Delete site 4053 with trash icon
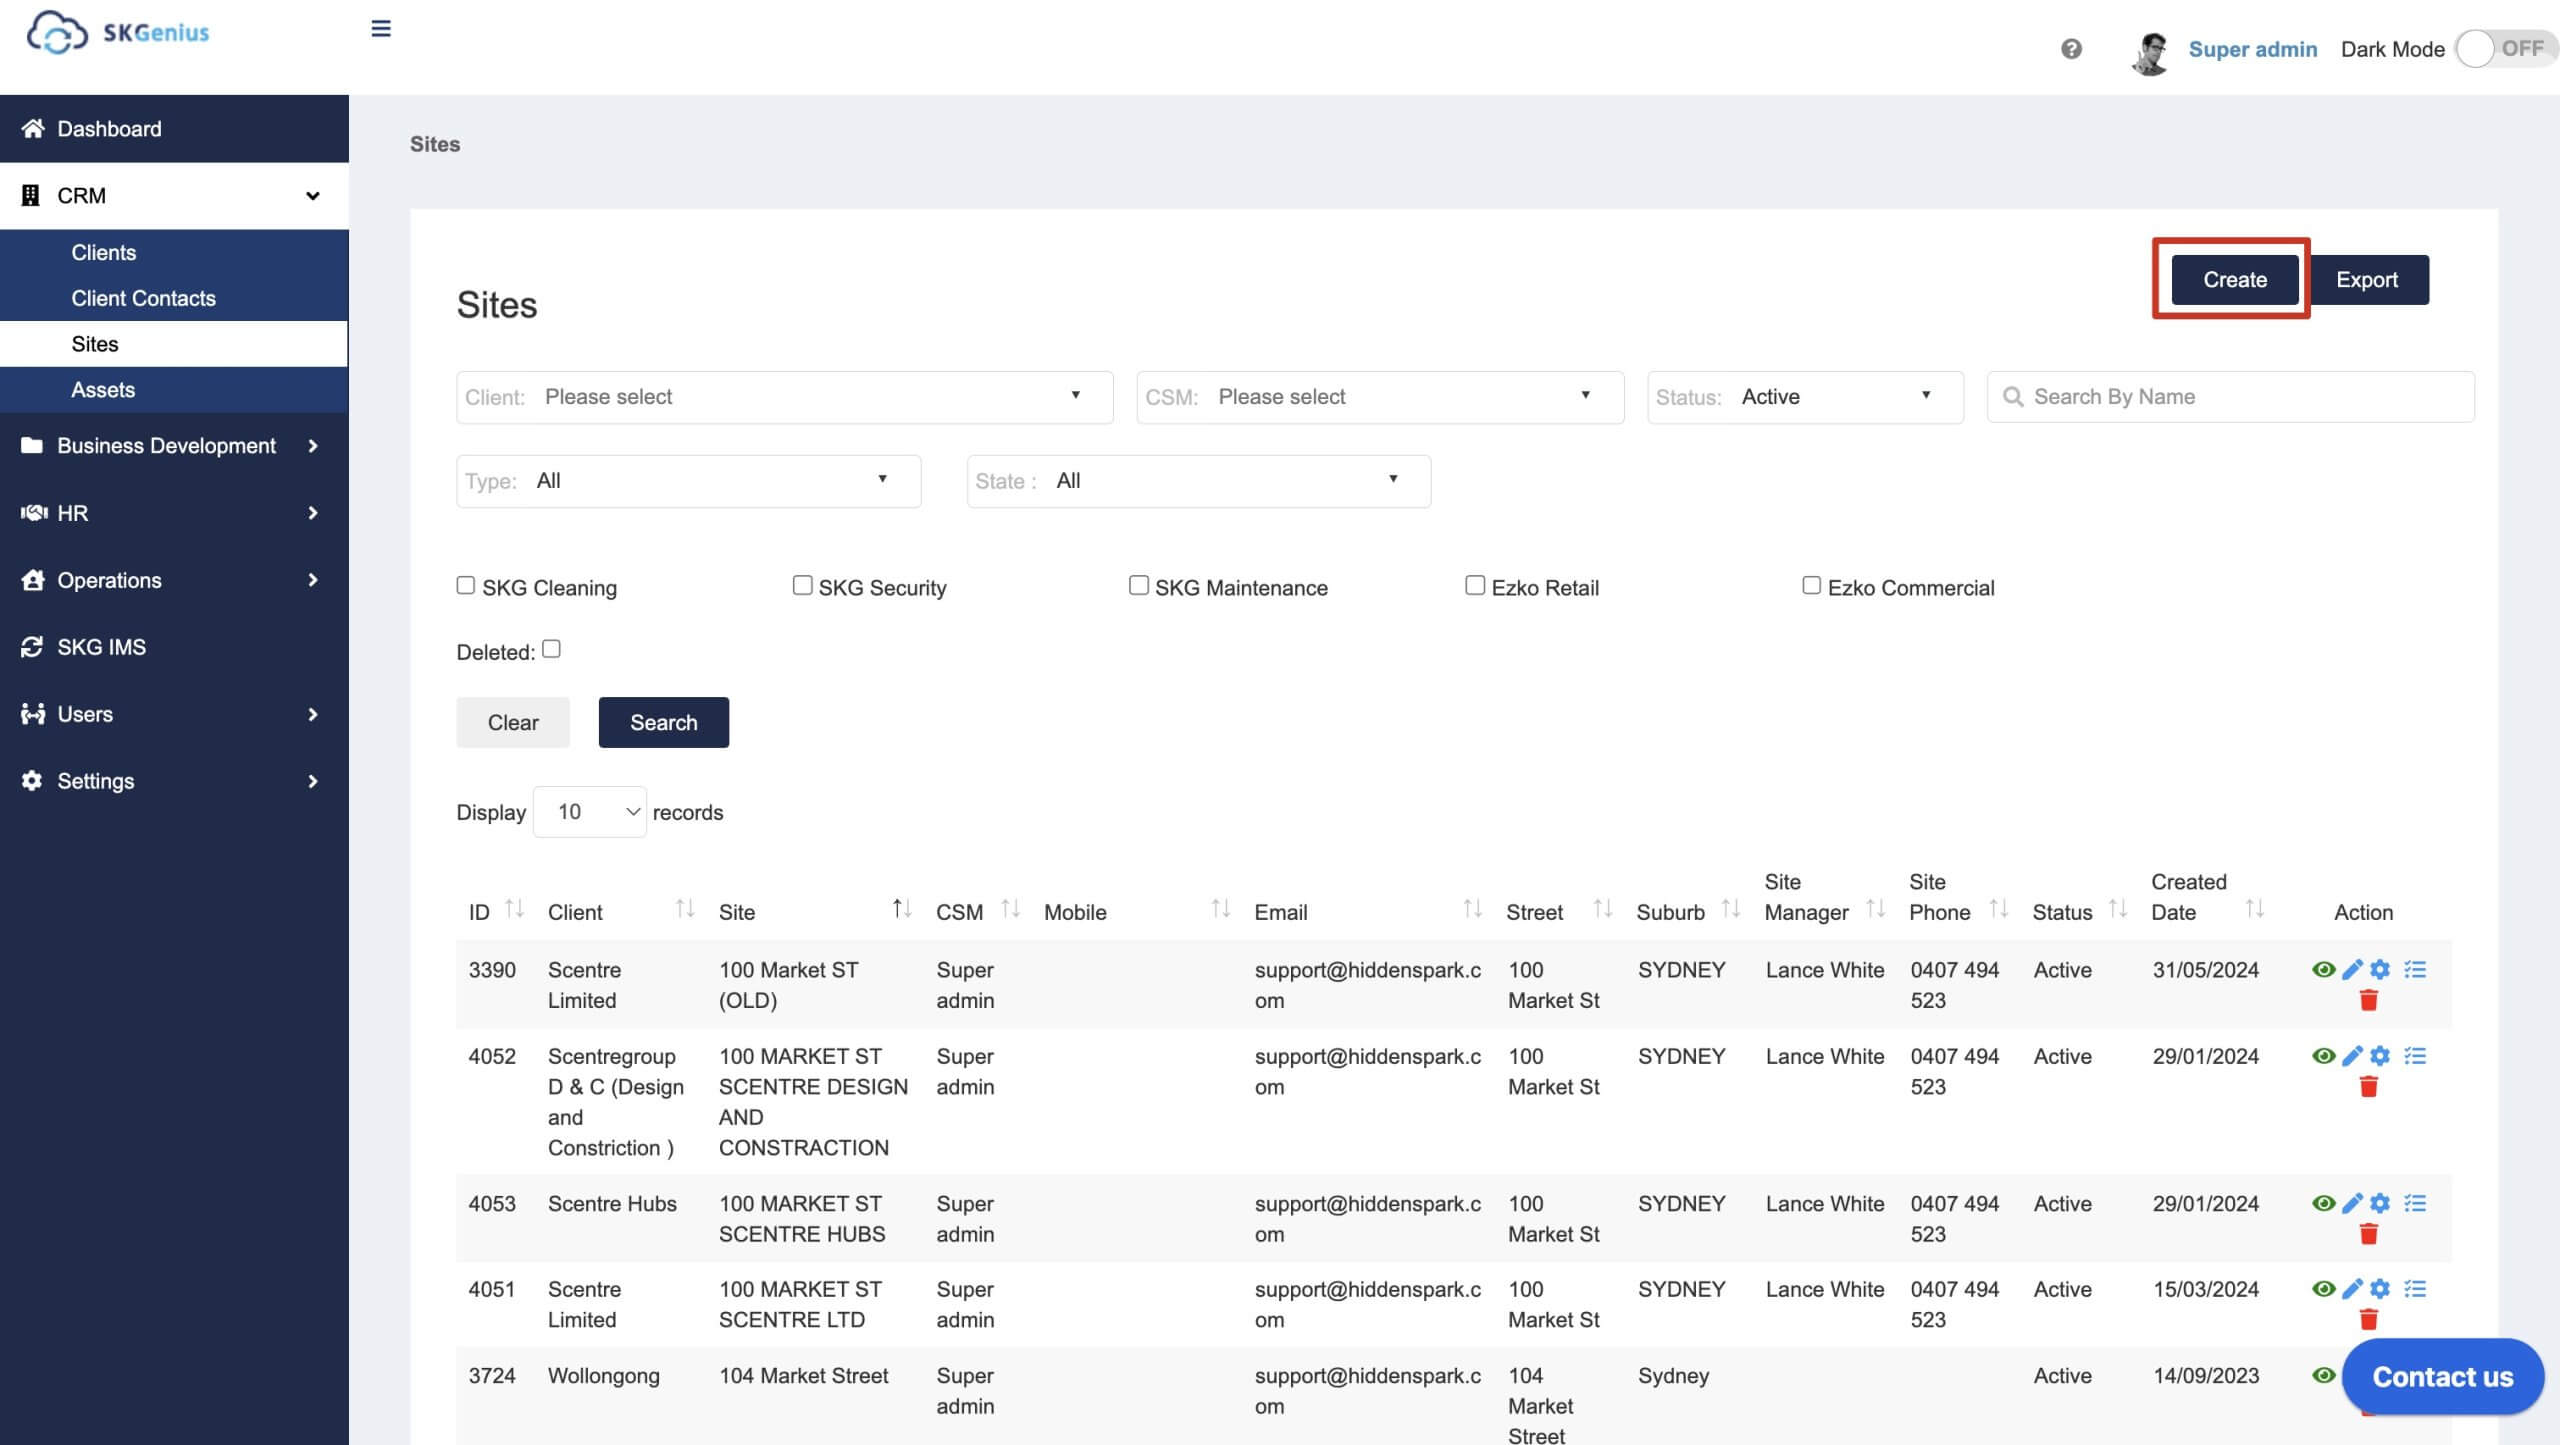 [x=2368, y=1234]
